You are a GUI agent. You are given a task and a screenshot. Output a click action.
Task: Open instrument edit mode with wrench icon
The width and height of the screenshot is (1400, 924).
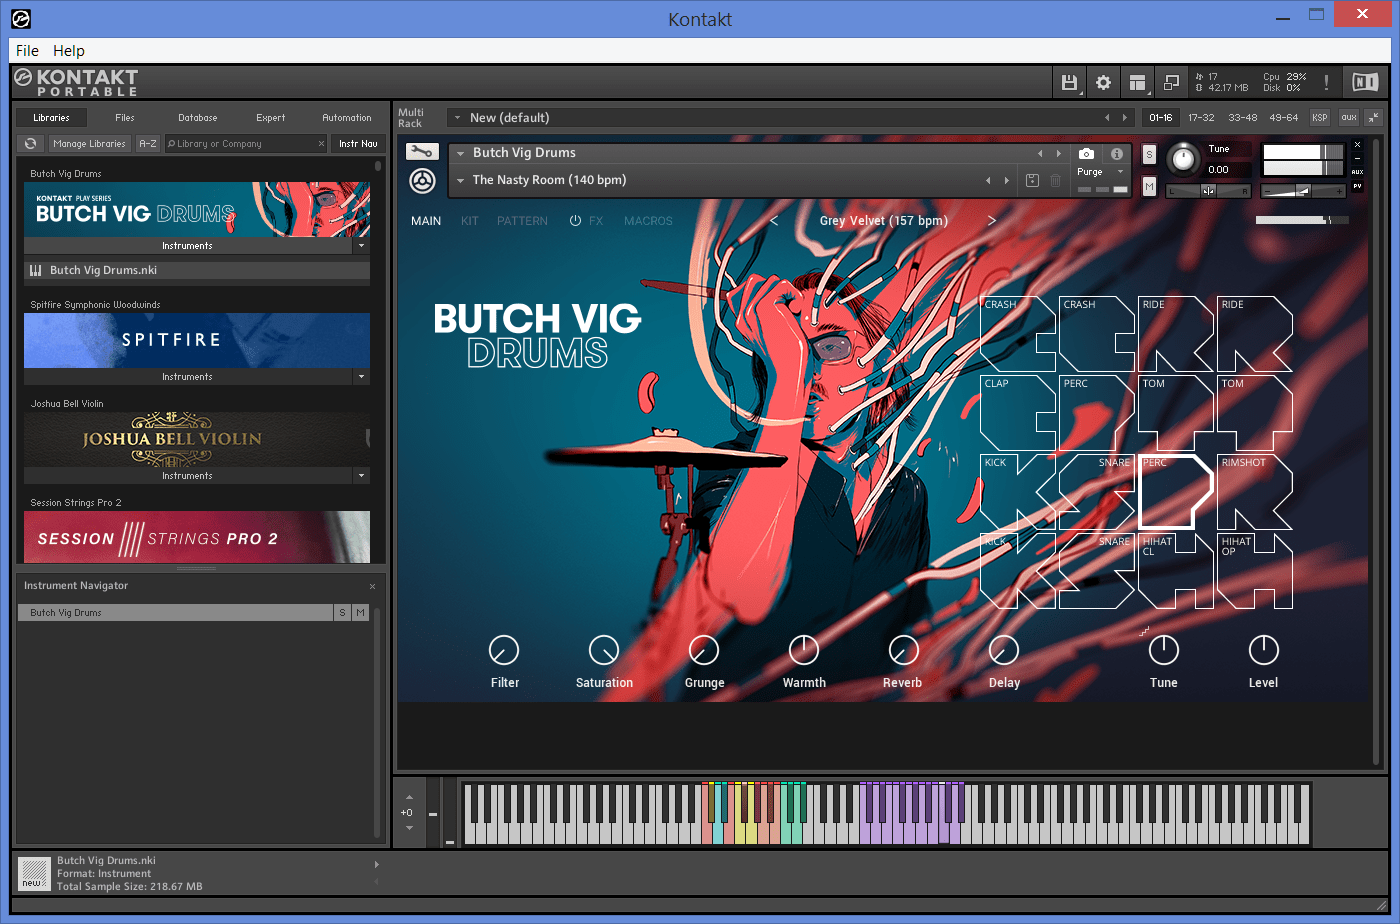point(421,152)
